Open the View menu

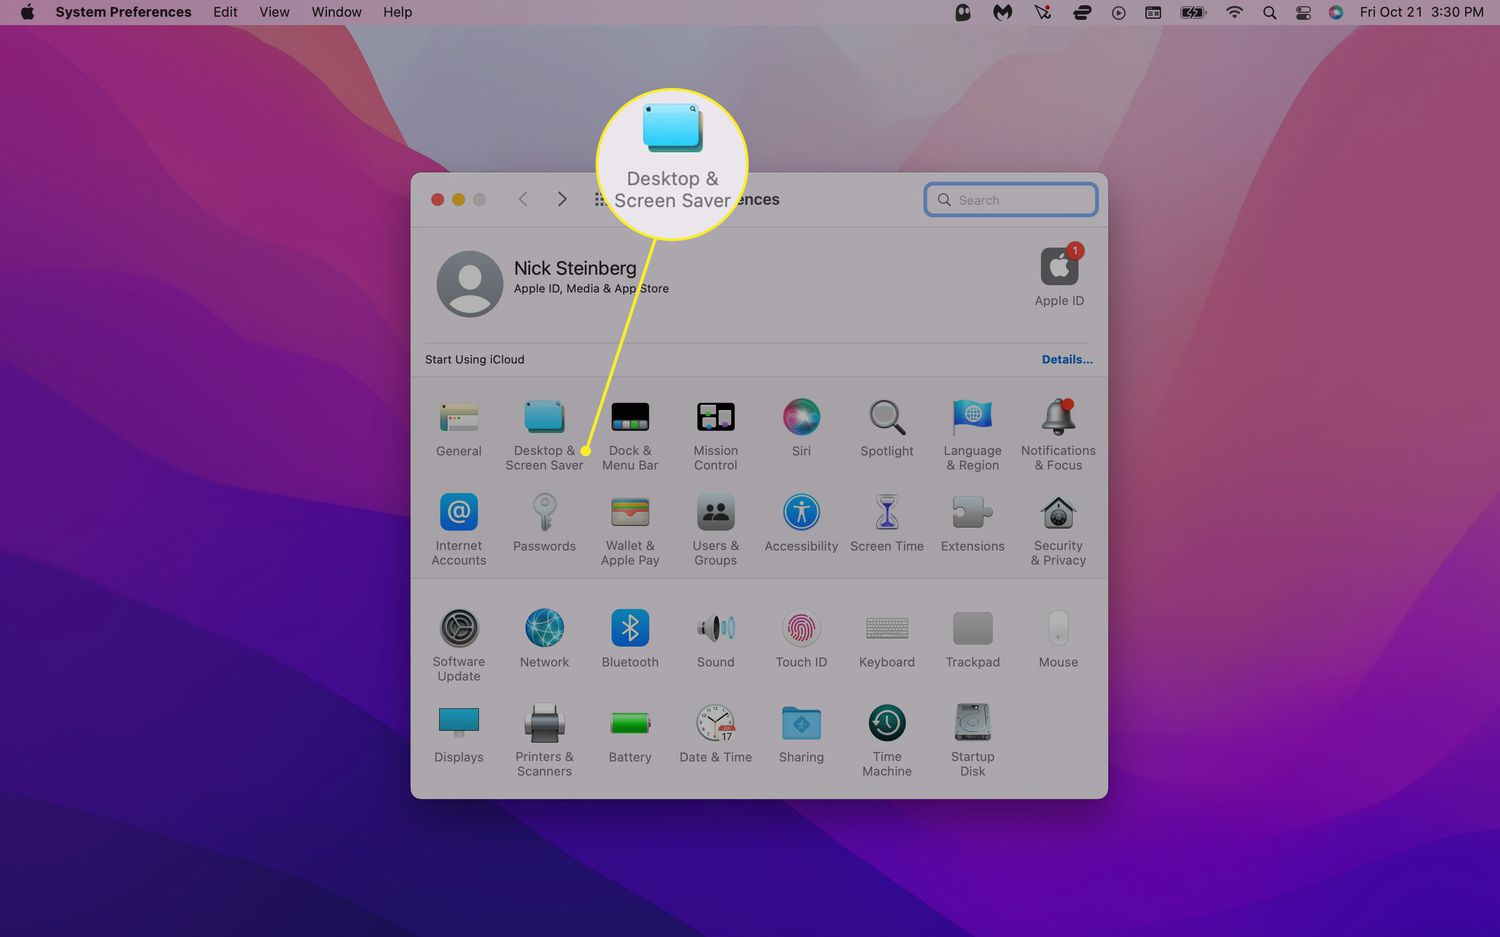tap(274, 12)
